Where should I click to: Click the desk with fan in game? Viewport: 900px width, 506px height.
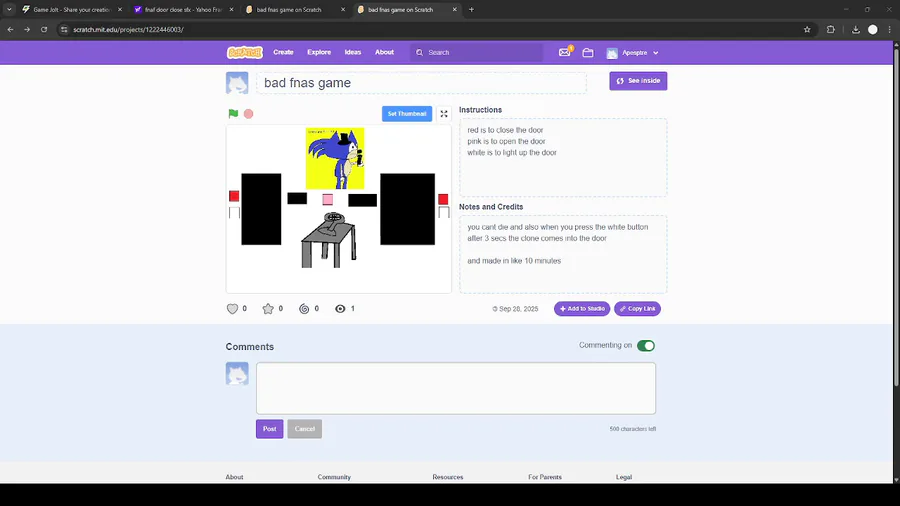point(329,240)
